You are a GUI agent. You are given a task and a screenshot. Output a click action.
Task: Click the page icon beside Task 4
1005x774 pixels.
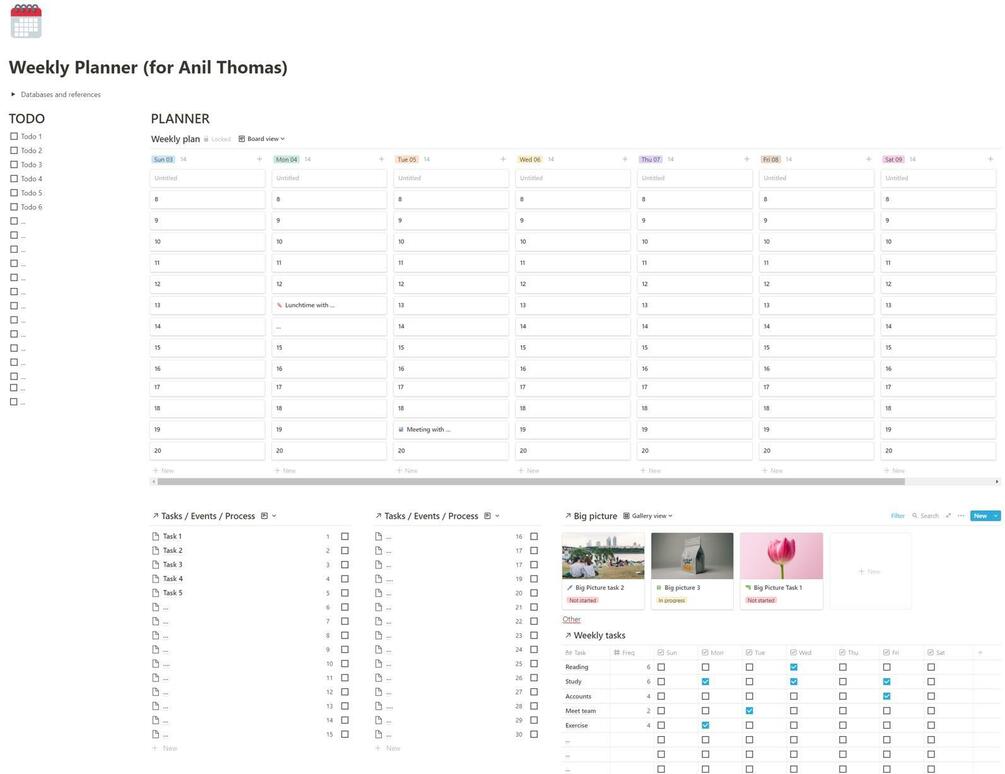click(x=155, y=579)
